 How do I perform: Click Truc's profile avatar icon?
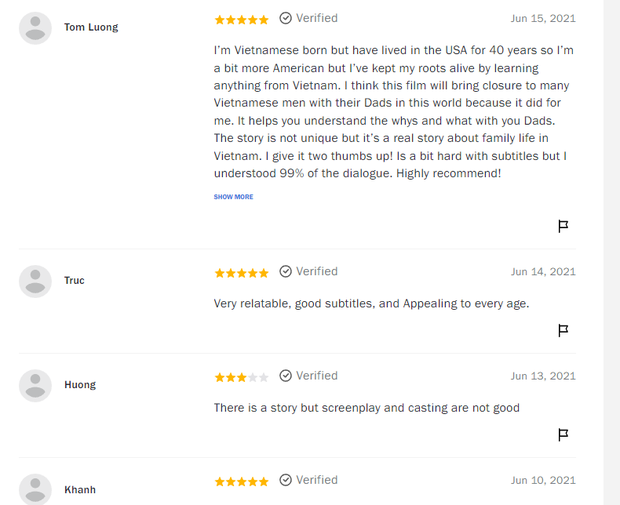coord(35,281)
